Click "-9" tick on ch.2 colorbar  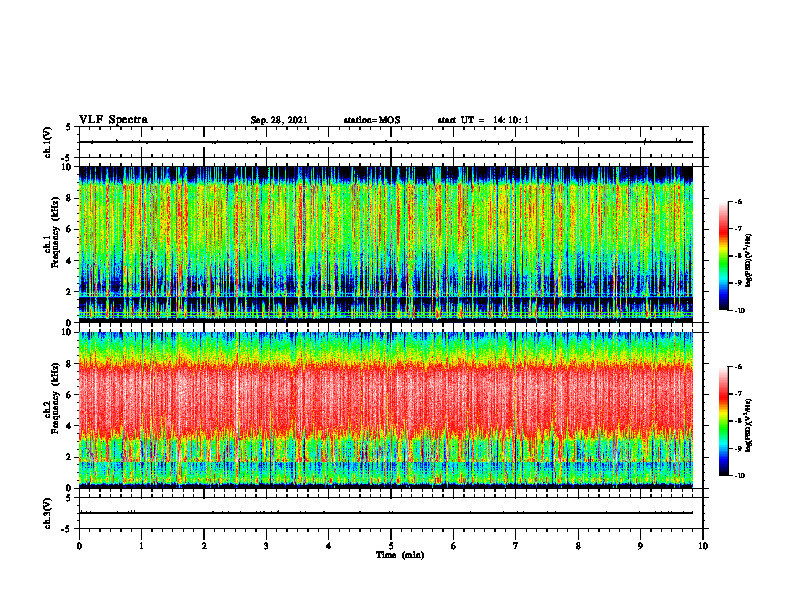[738, 448]
